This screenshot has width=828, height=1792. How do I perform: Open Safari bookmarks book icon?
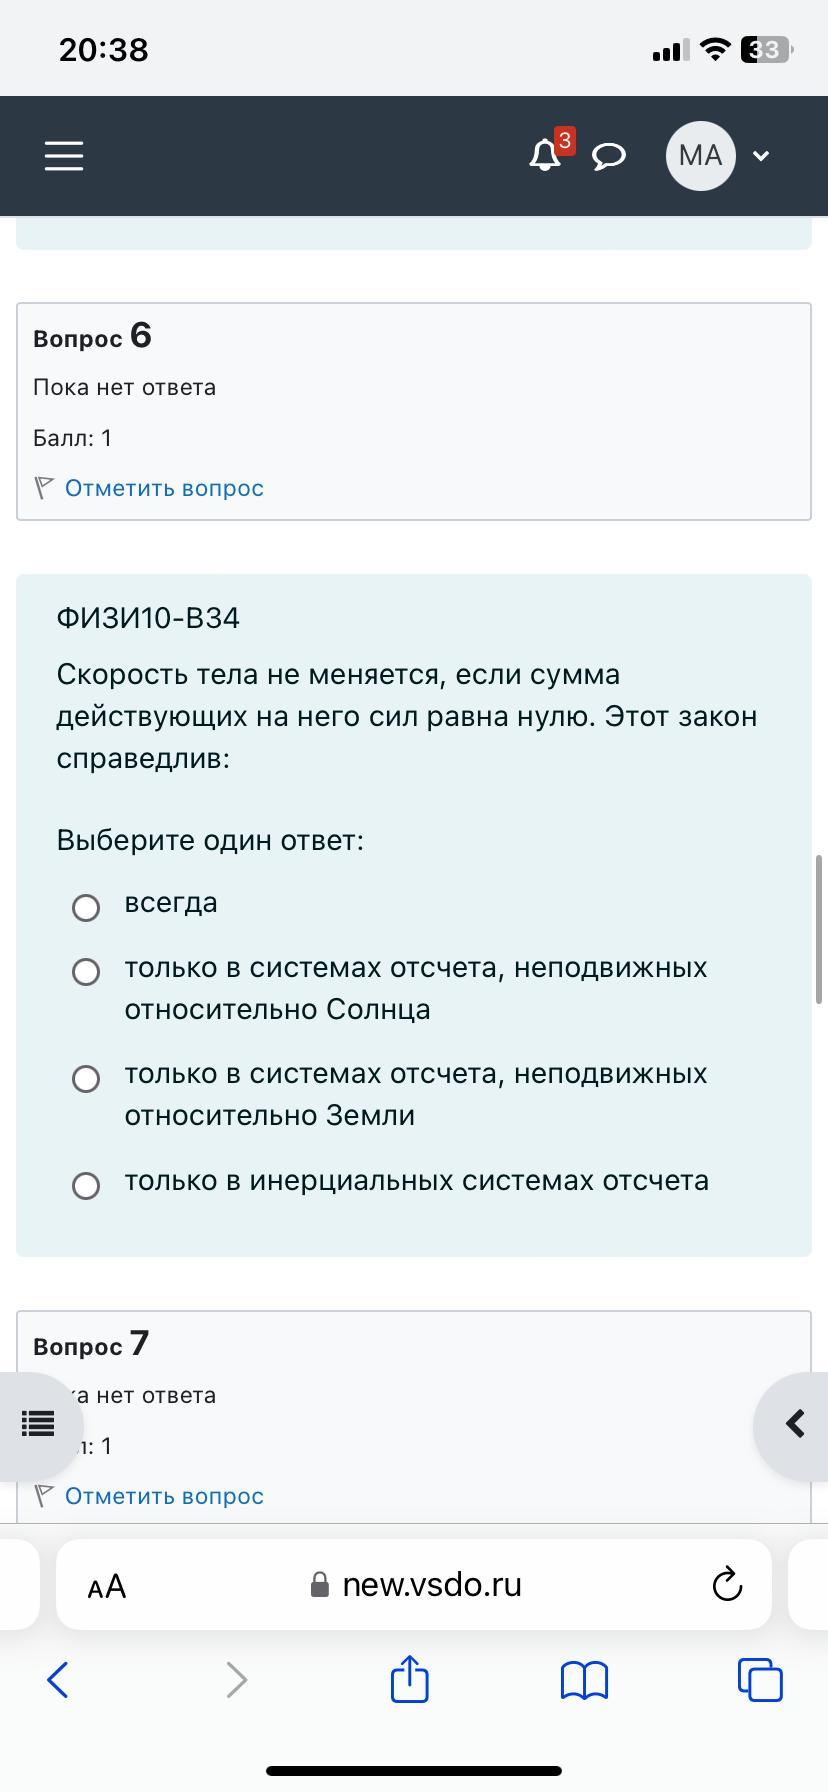tap(585, 1680)
